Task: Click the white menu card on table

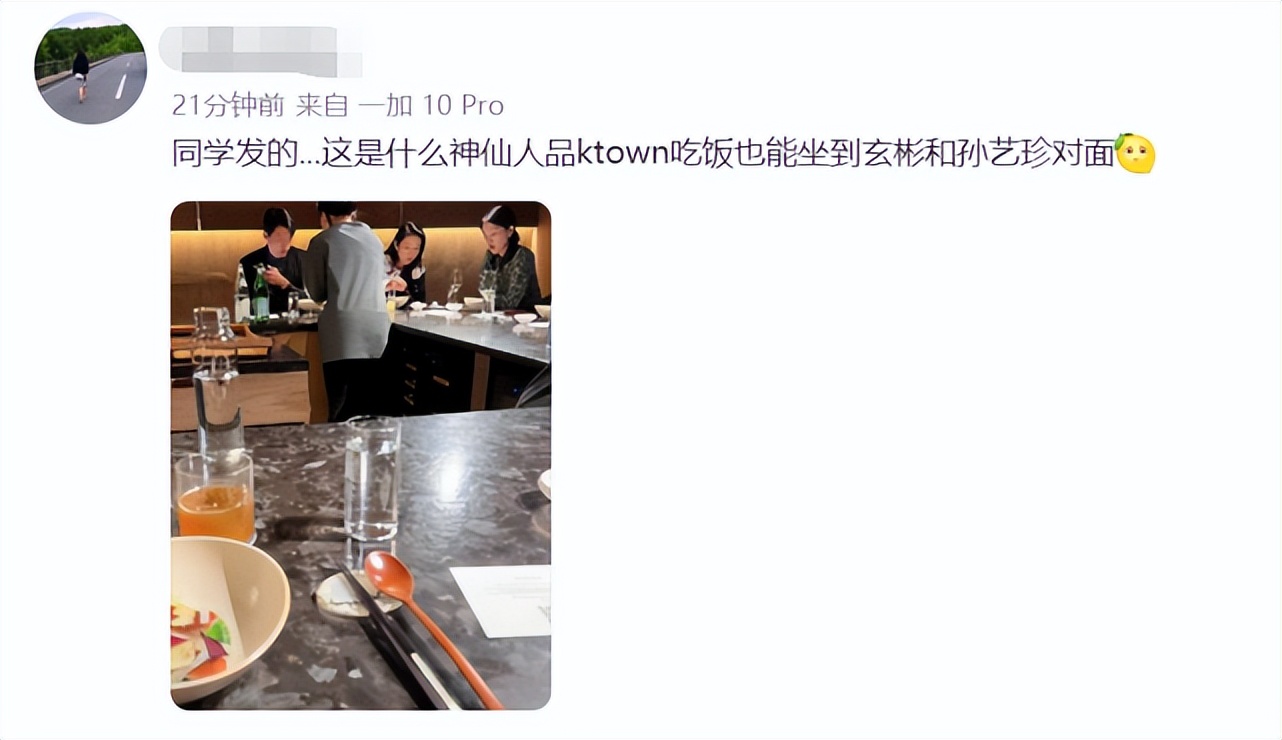Action: click(x=501, y=601)
